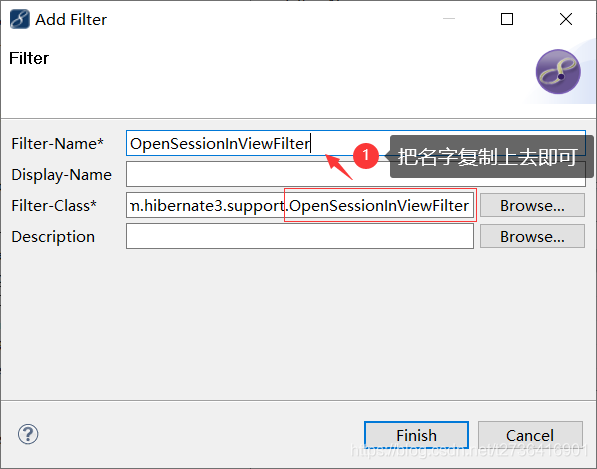597x469 pixels.
Task: Click the Finish button
Action: (x=416, y=435)
